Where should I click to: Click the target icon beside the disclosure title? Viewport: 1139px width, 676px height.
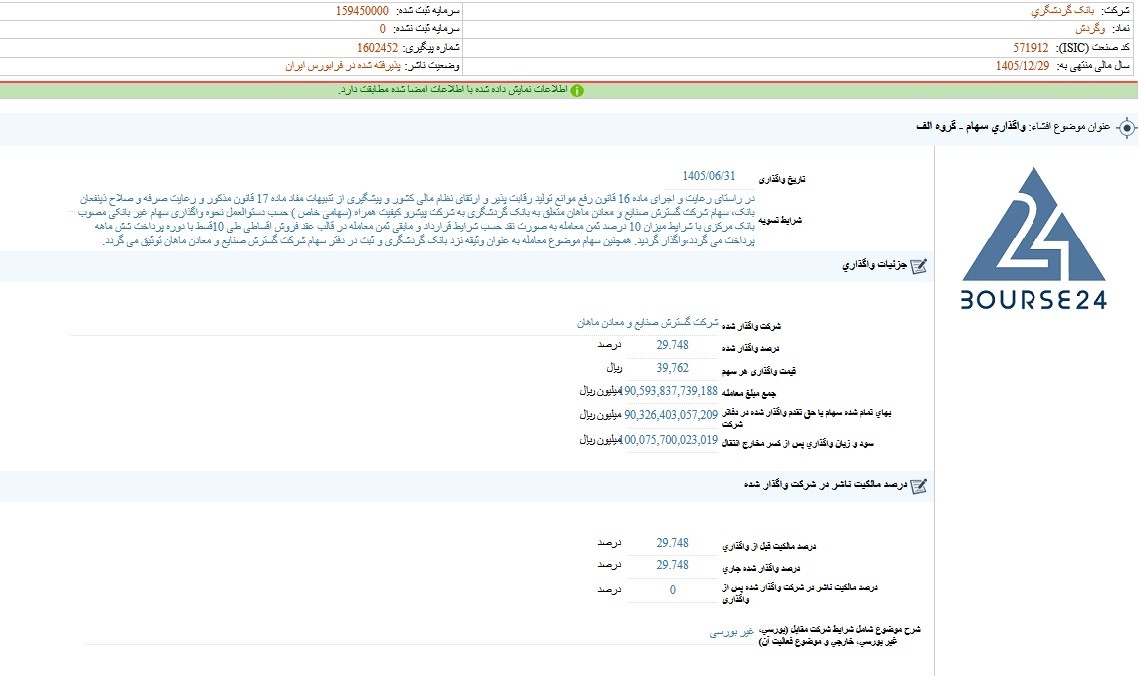tap(1126, 128)
